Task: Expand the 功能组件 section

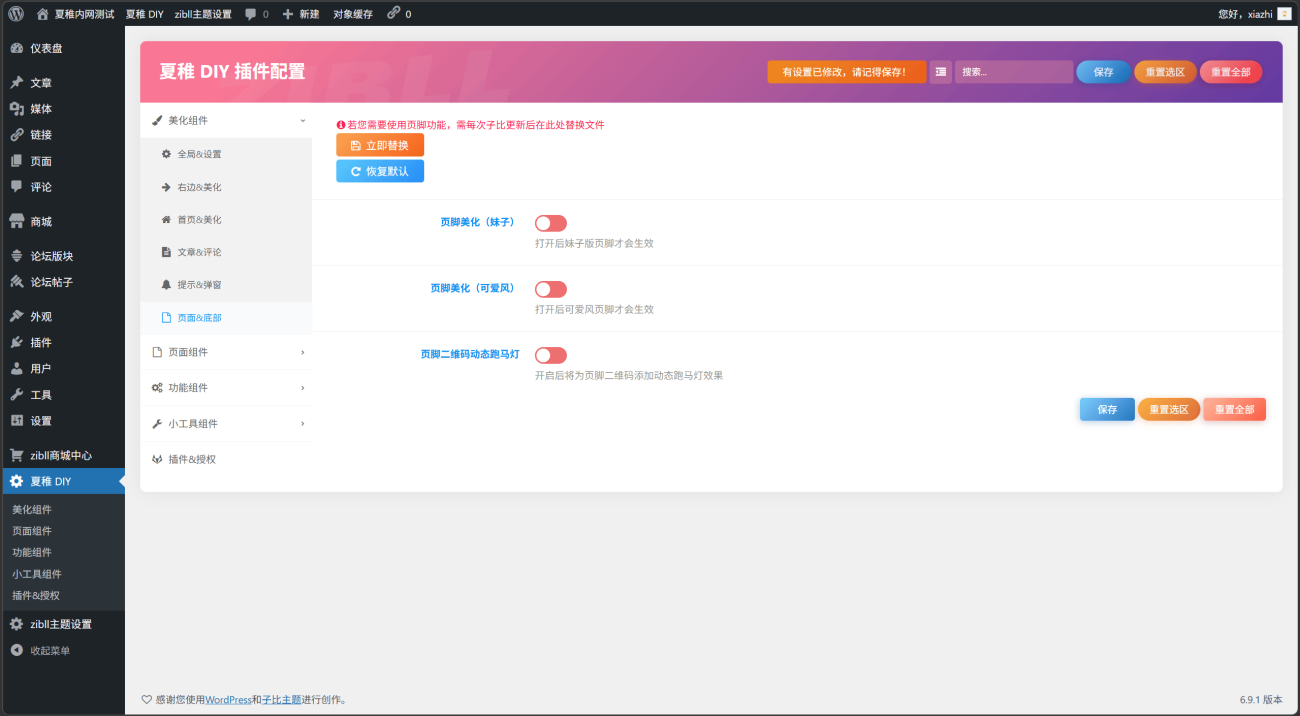Action: (226, 388)
